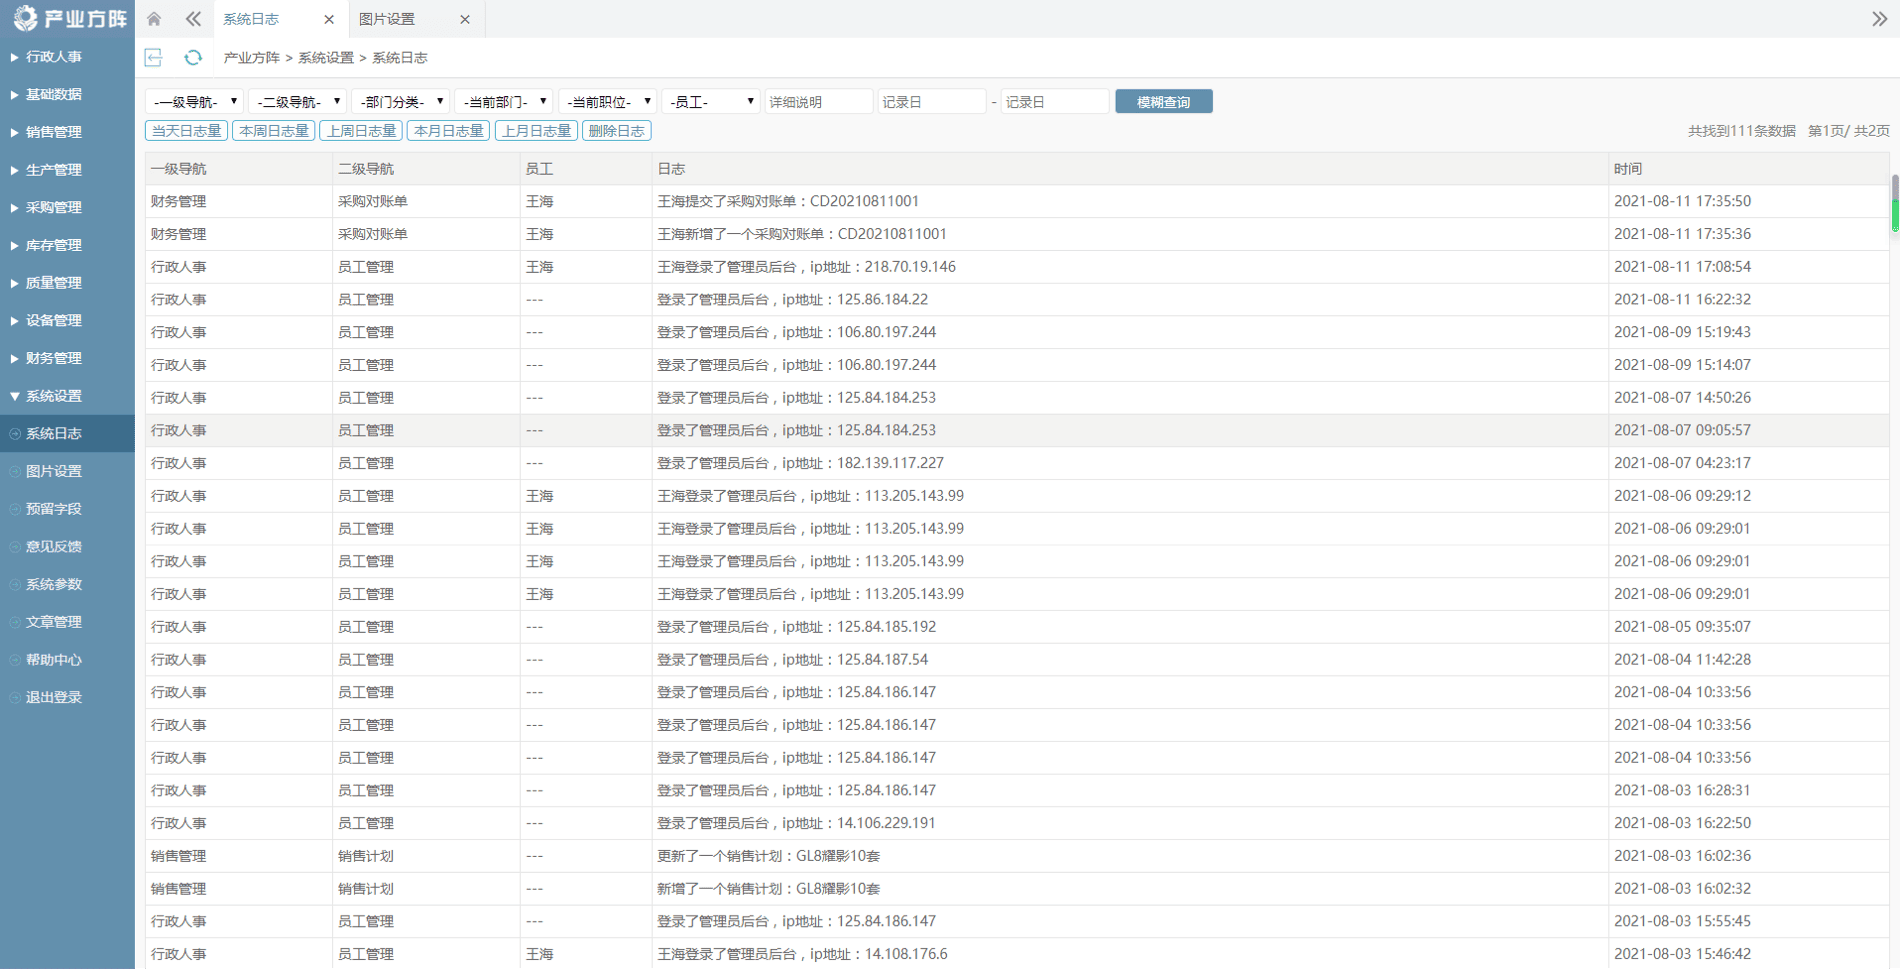The width and height of the screenshot is (1900, 969).
Task: Click the refresh icon beside breadcrumb
Action: [x=193, y=58]
